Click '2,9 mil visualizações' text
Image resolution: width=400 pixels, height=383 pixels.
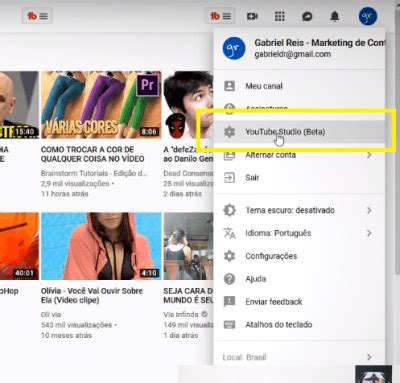(x=75, y=184)
